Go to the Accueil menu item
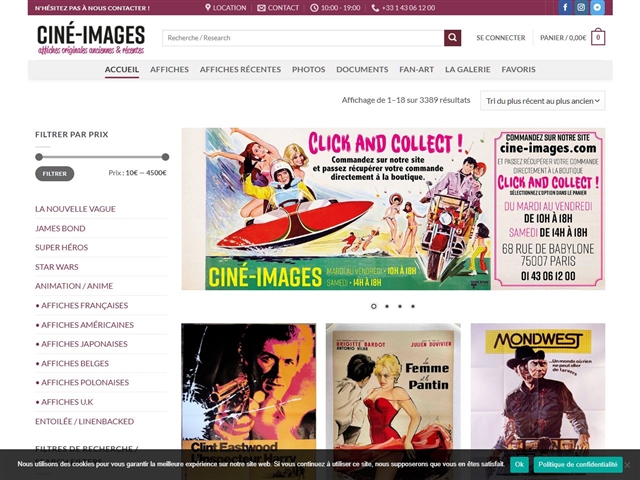This screenshot has height=480, width=640. pyautogui.click(x=122, y=69)
